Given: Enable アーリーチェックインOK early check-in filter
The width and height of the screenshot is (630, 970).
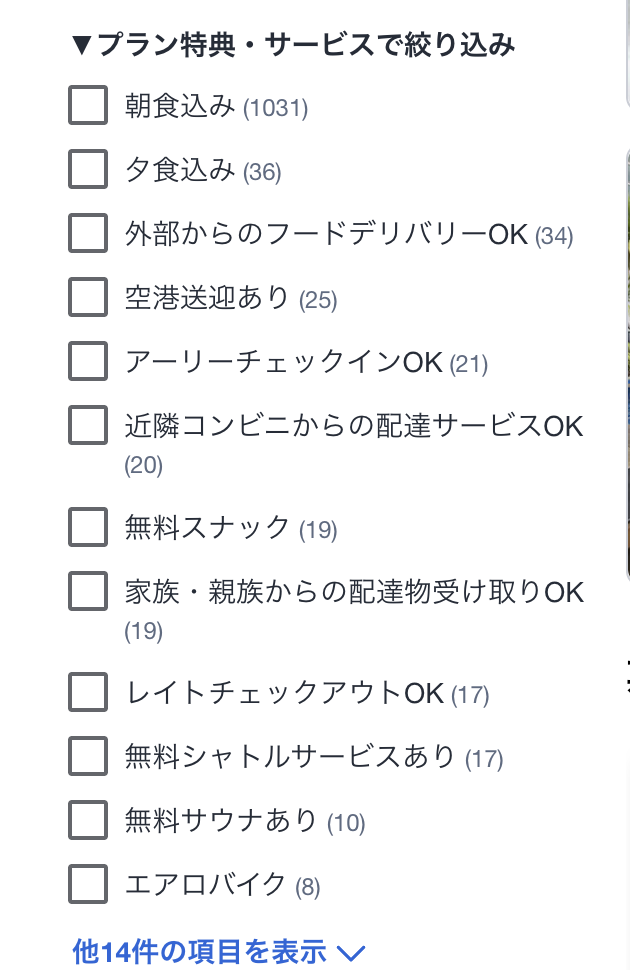Looking at the screenshot, I should coord(88,361).
